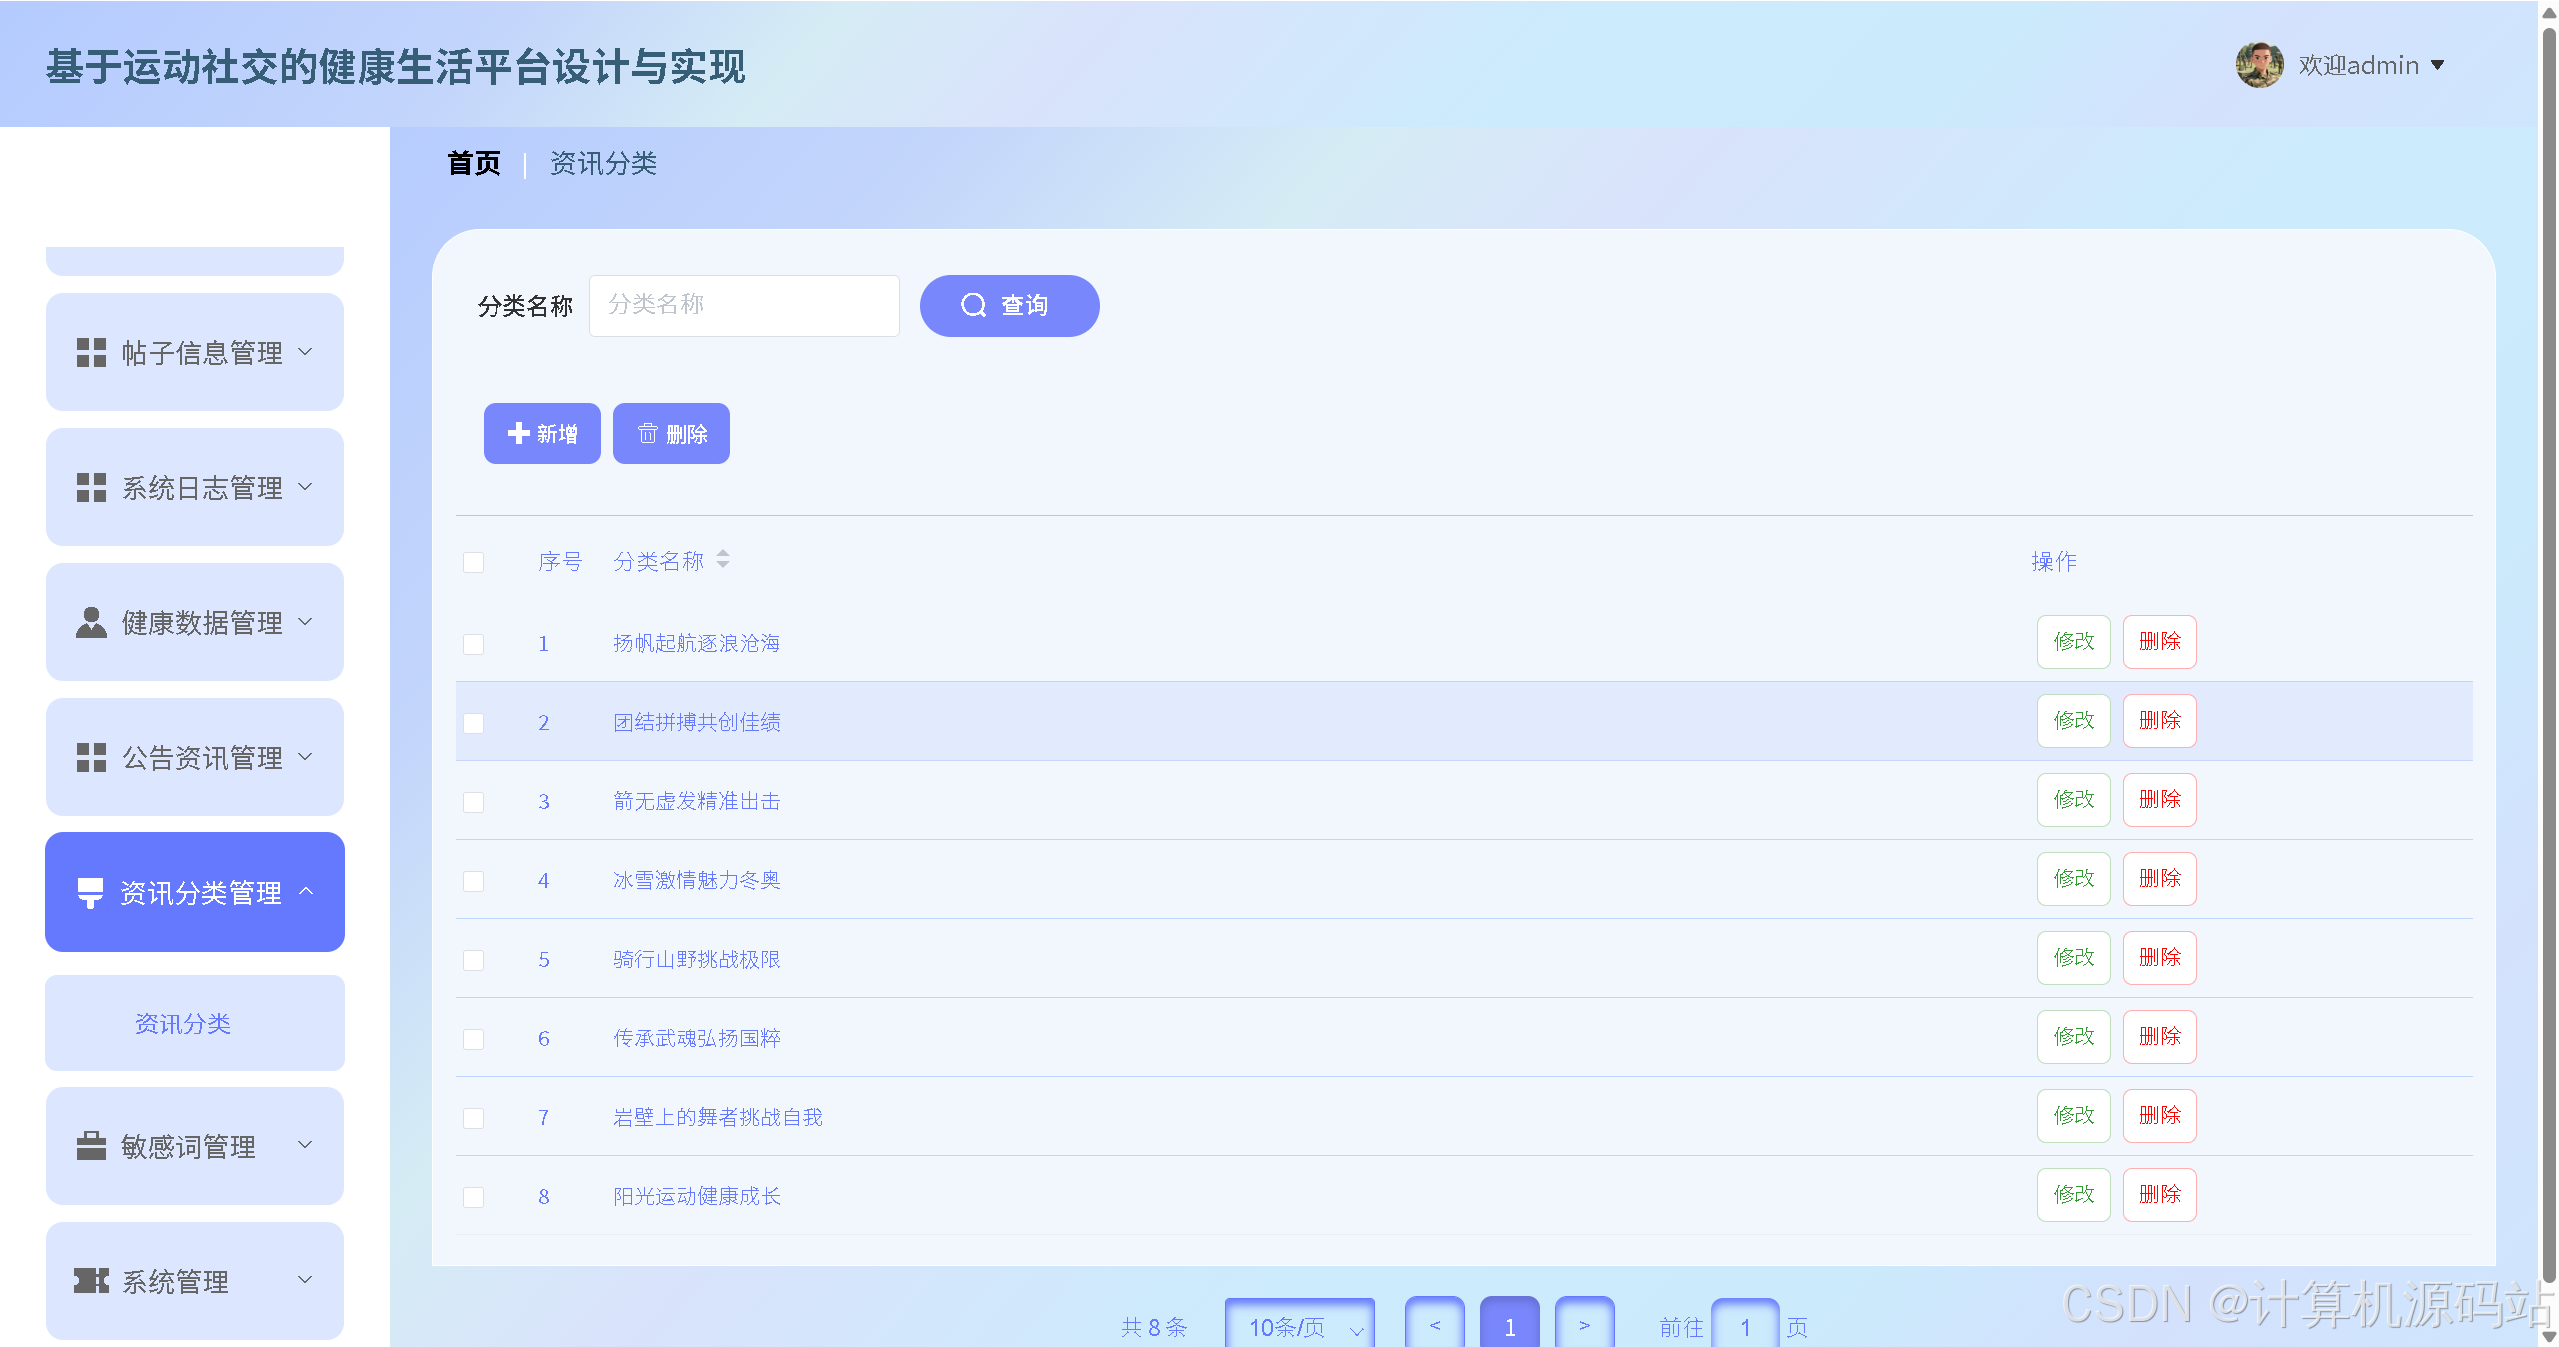Open 系统管理 sidebar menu
This screenshot has height=1347, width=2559.
click(x=195, y=1280)
